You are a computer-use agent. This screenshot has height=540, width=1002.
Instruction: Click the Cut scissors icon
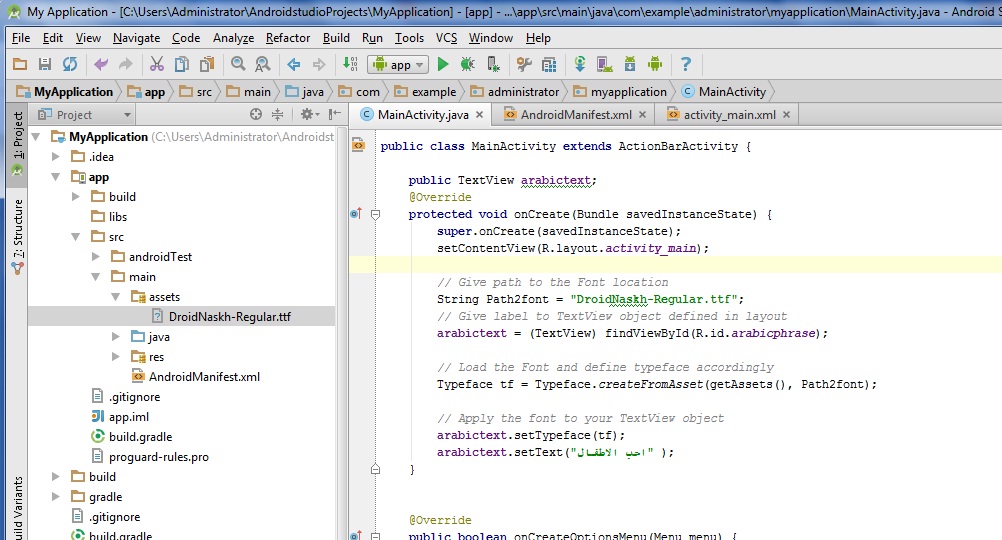pos(156,64)
